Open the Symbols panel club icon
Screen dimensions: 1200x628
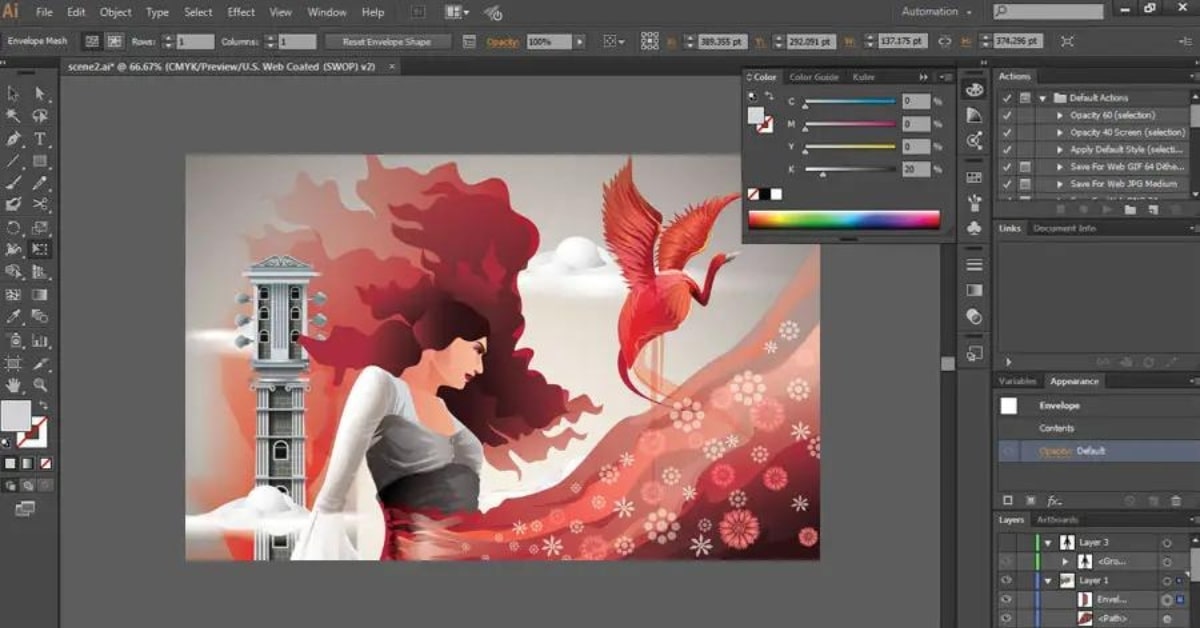[974, 228]
